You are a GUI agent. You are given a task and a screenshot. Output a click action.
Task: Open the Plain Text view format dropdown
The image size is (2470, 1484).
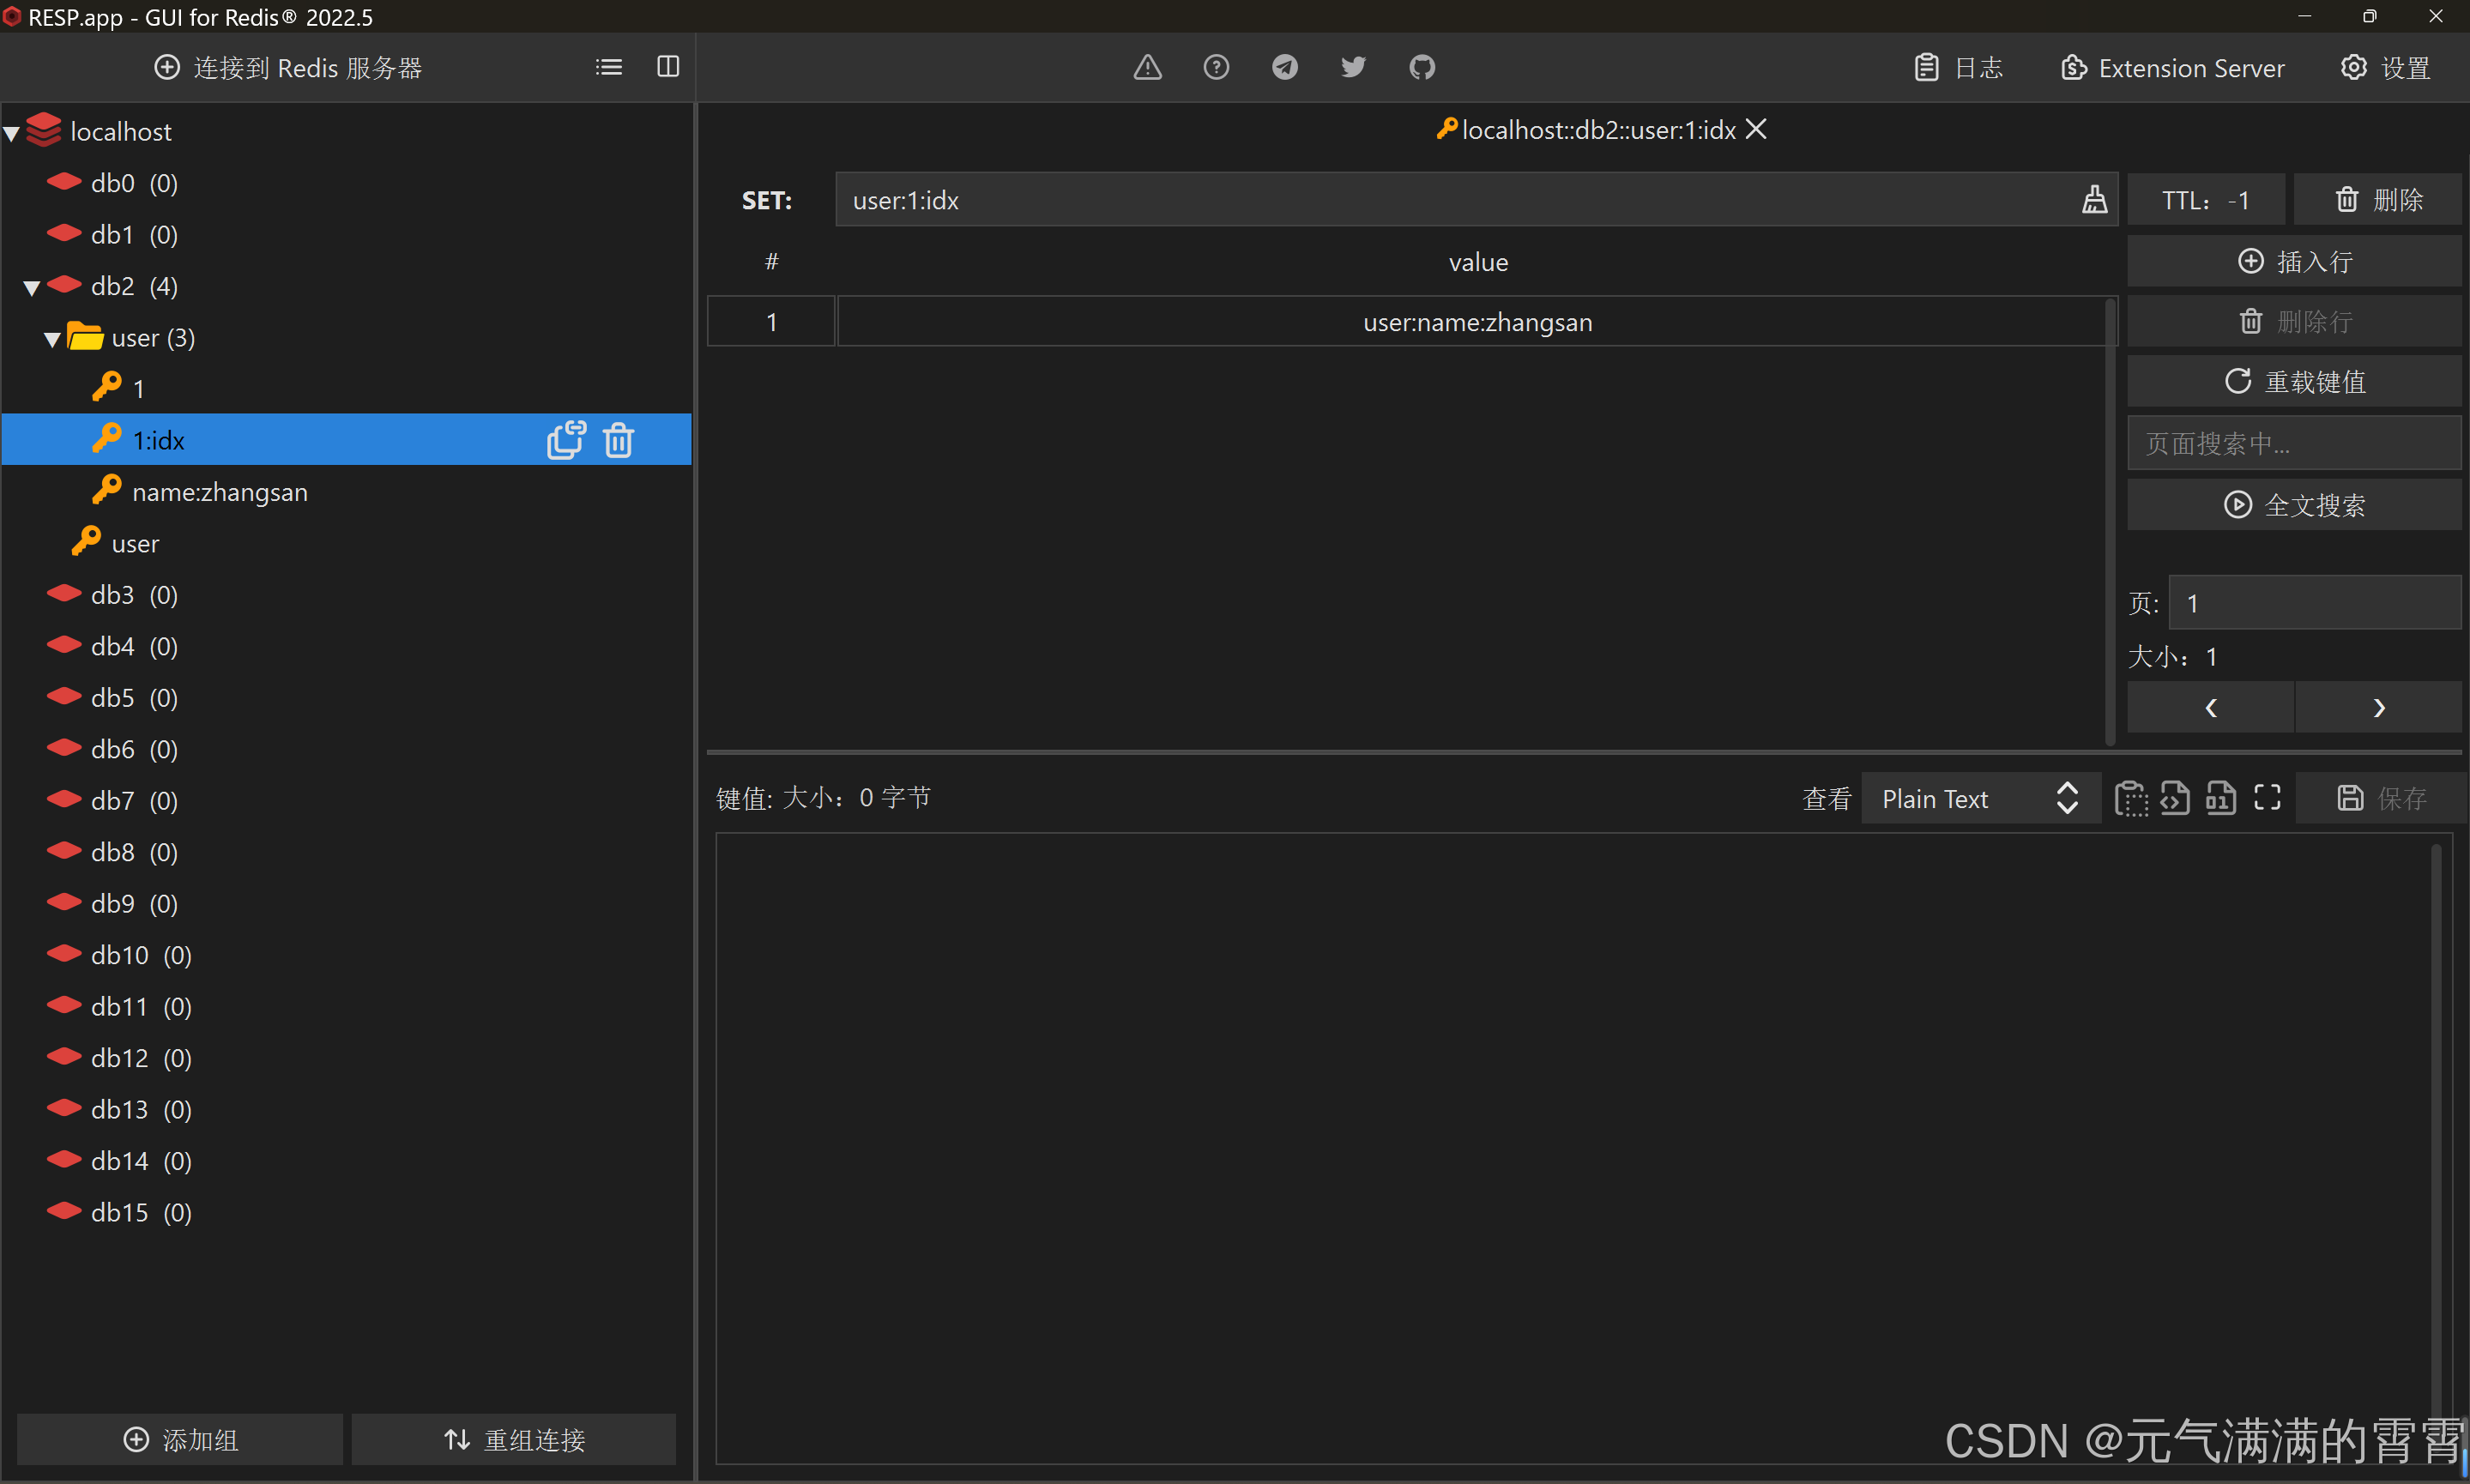1979,798
